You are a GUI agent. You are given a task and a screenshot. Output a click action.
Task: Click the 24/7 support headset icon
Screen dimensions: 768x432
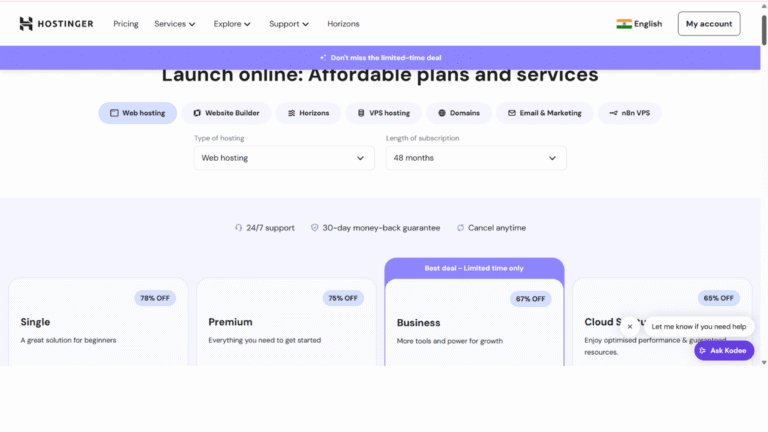click(x=239, y=228)
